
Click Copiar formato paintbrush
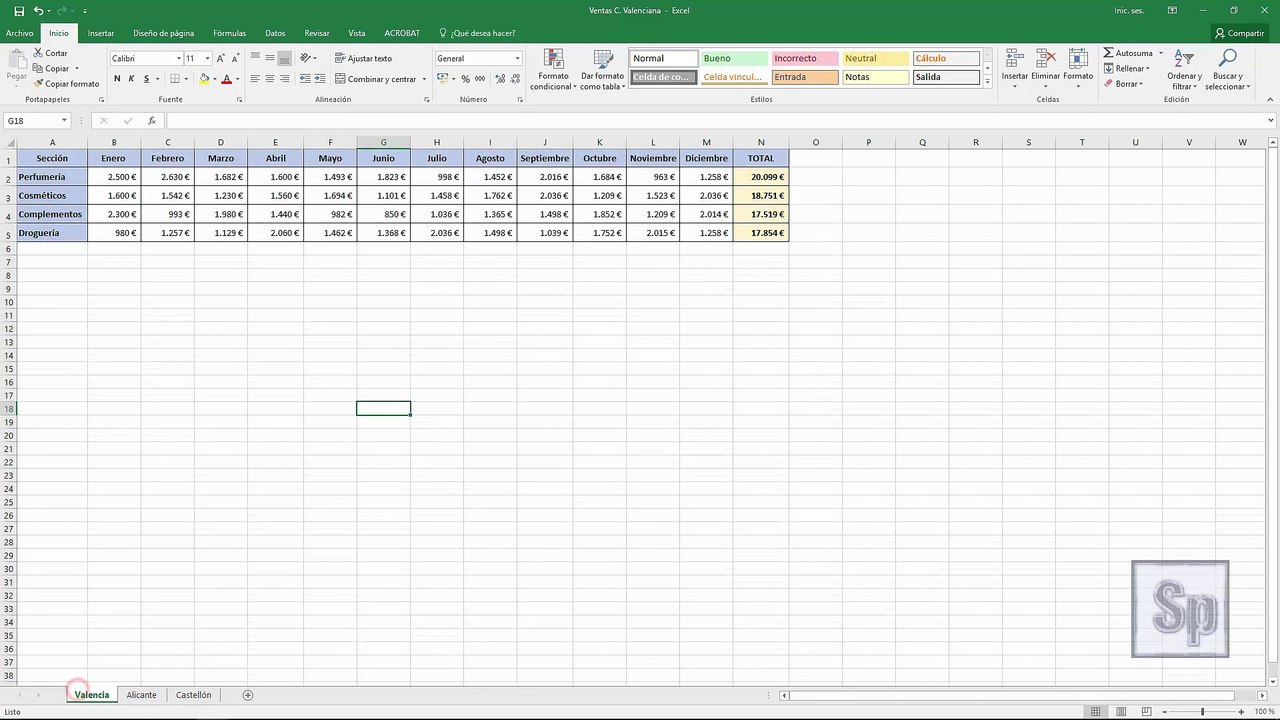66,84
